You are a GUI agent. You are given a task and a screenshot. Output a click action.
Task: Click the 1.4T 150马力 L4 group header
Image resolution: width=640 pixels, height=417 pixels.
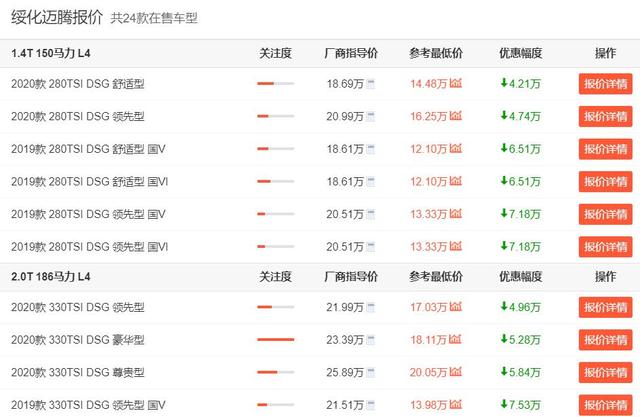pyautogui.click(x=51, y=53)
